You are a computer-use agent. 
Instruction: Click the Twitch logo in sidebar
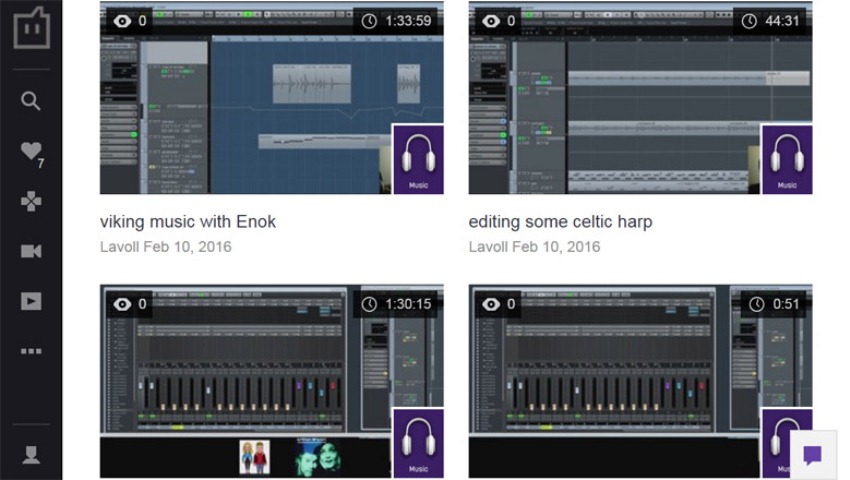coord(31,28)
